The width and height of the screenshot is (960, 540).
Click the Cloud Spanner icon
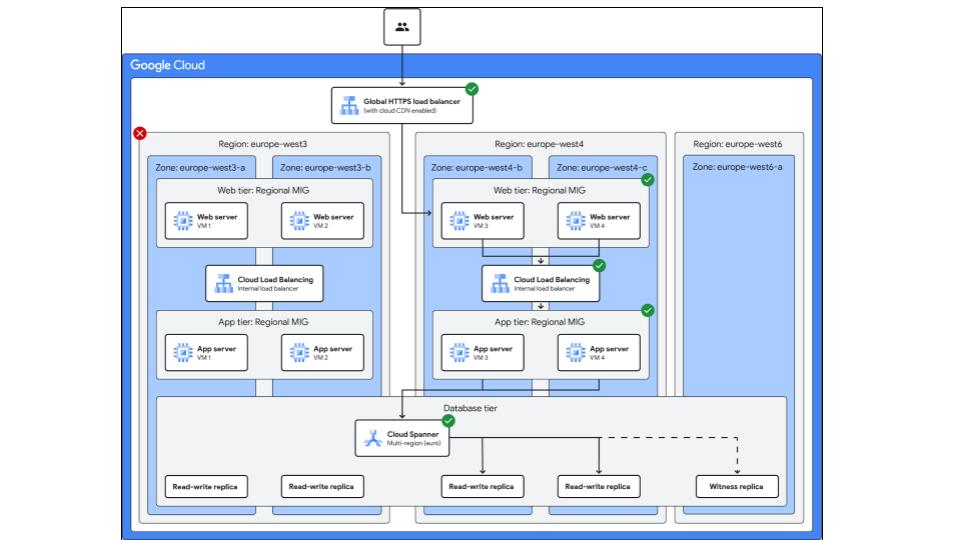pos(373,438)
